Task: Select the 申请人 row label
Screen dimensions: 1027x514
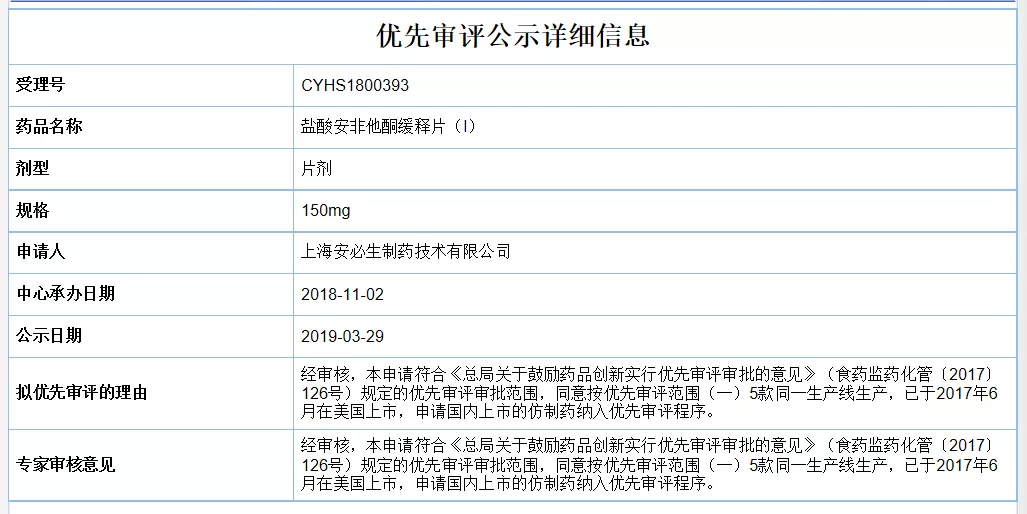Action: (40, 252)
